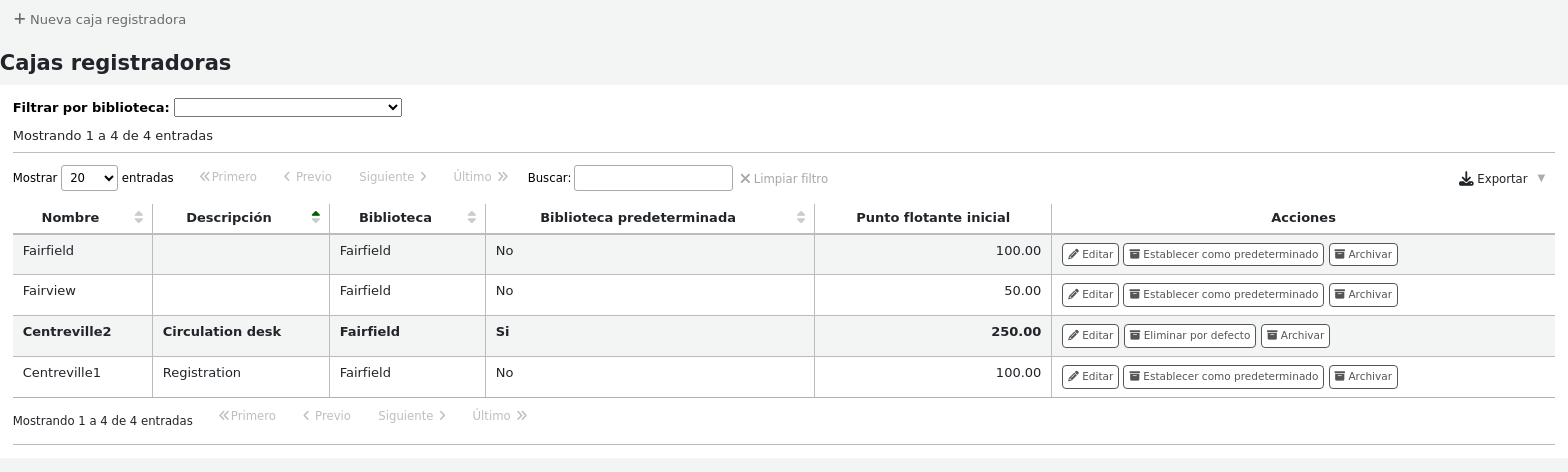Click the plus icon for Nueva caja registradora

pos(19,19)
